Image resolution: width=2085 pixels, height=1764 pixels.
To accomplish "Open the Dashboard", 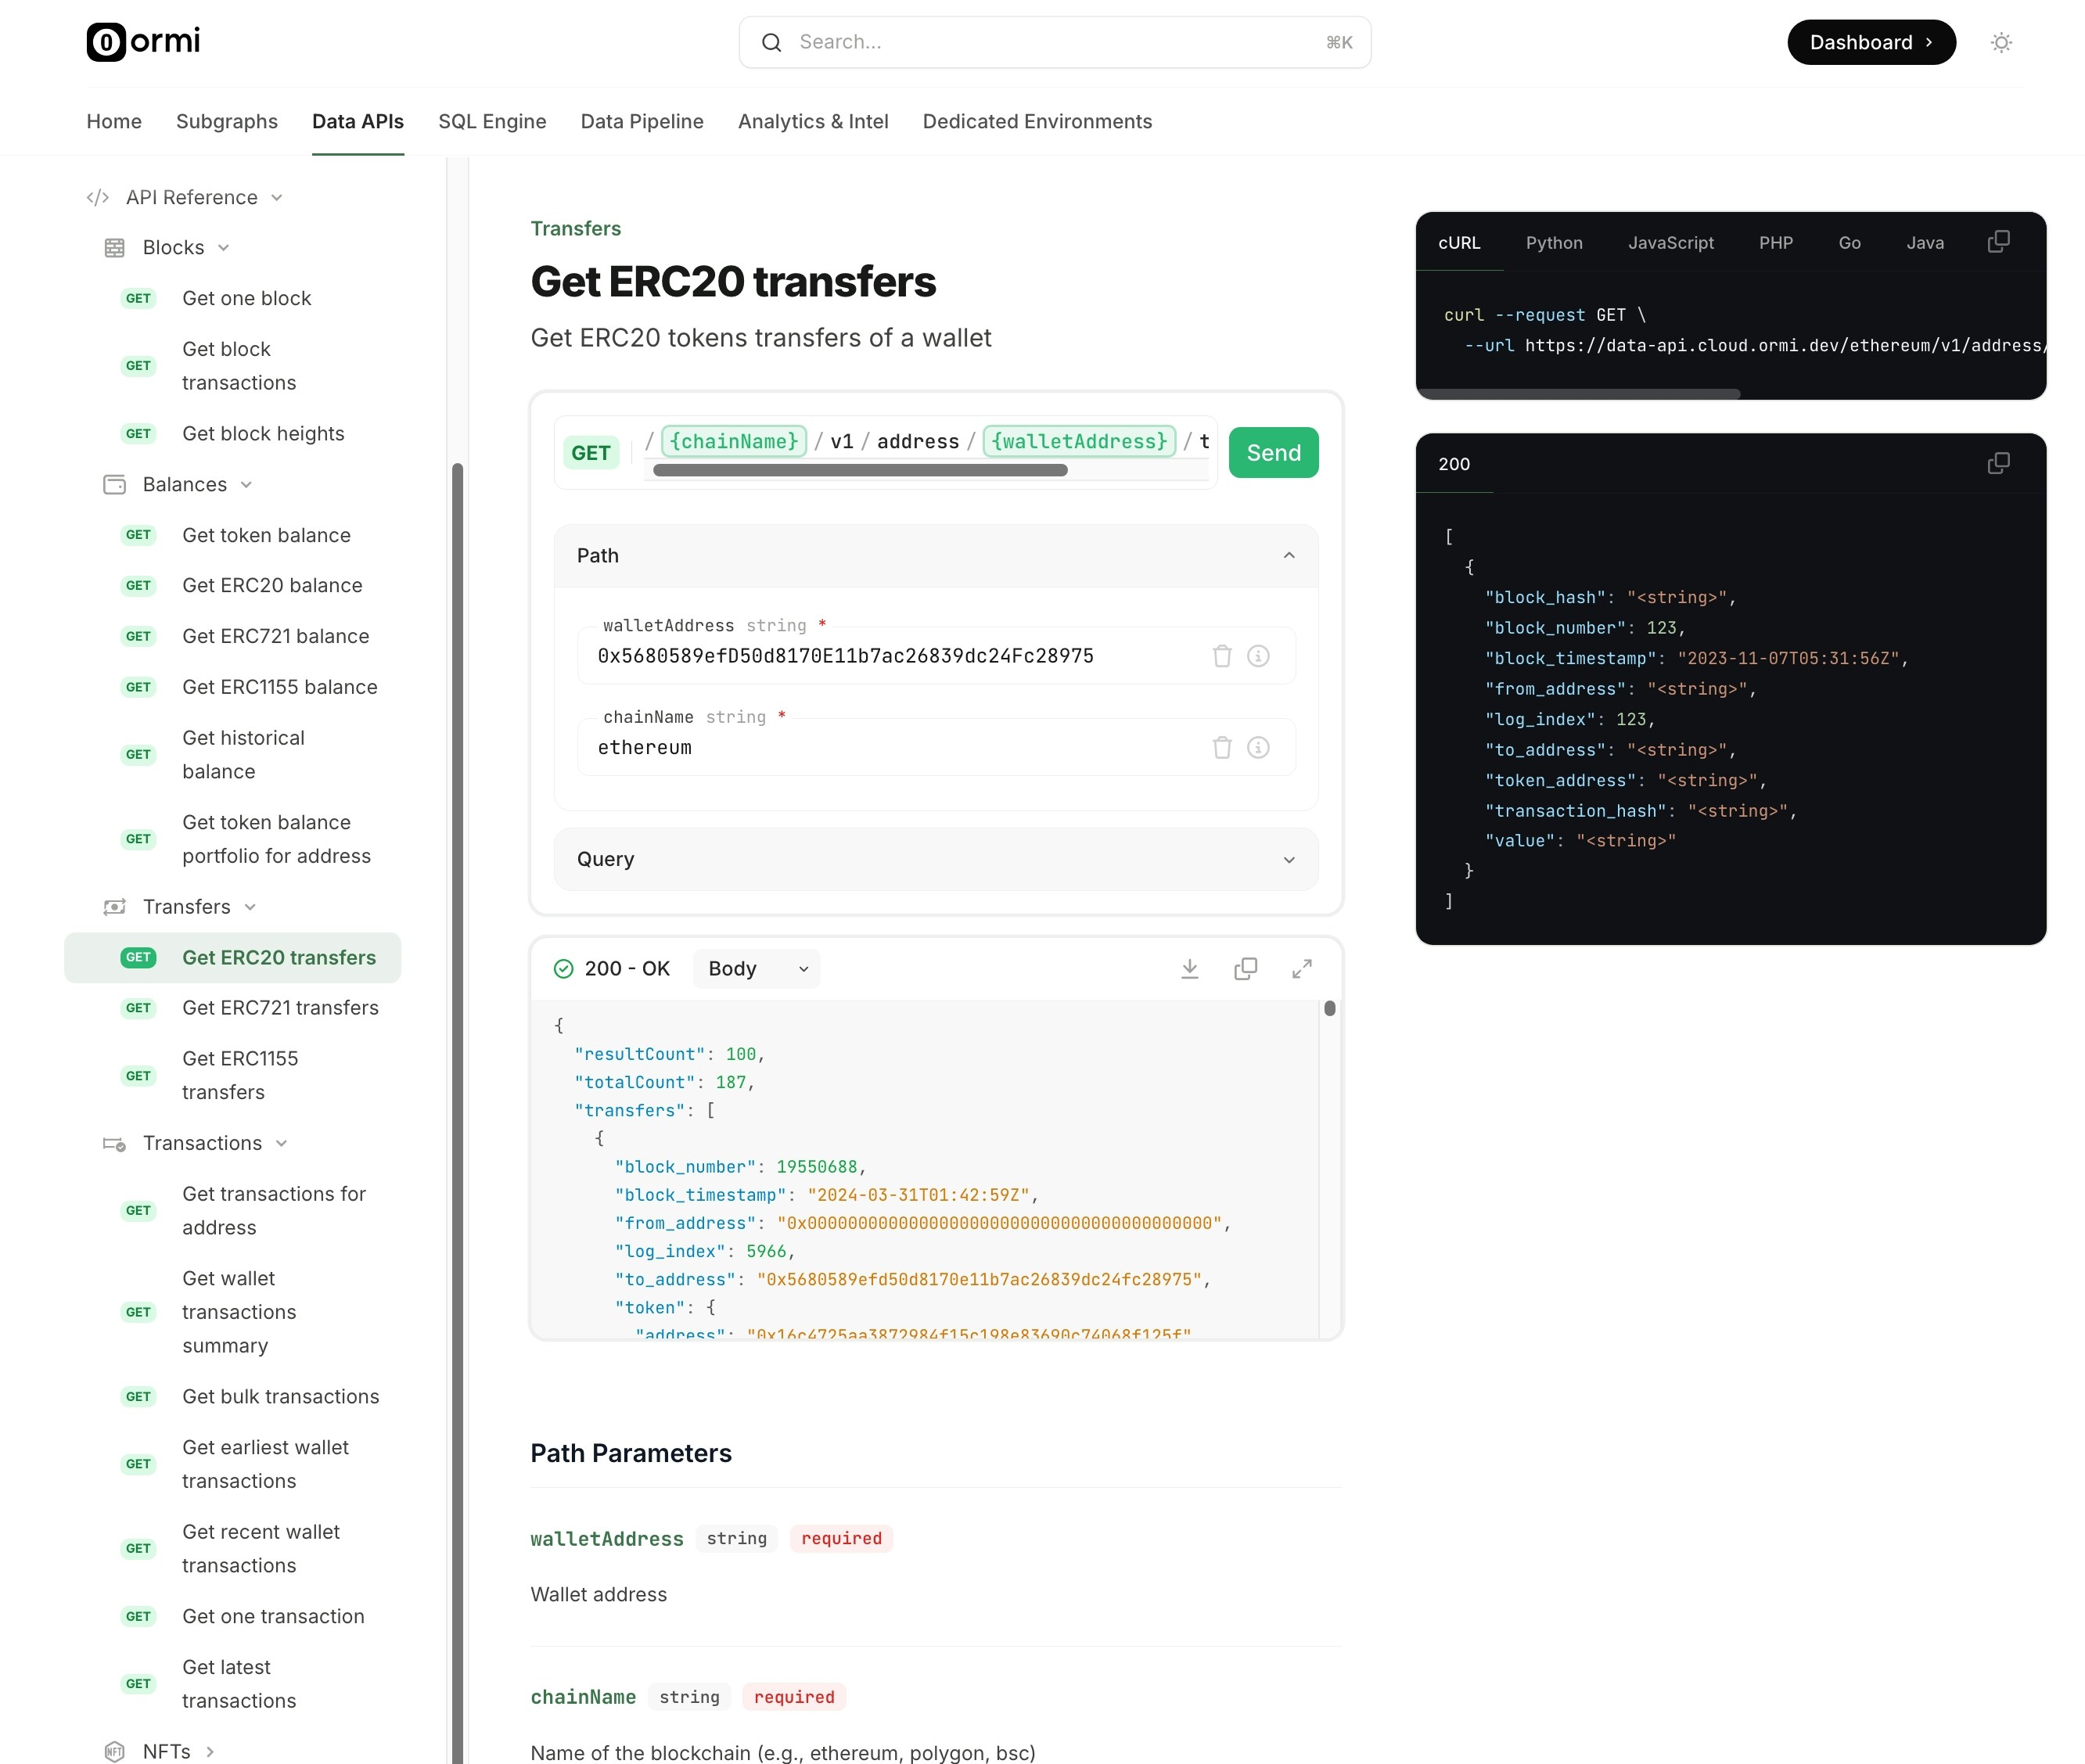I will click(1871, 42).
